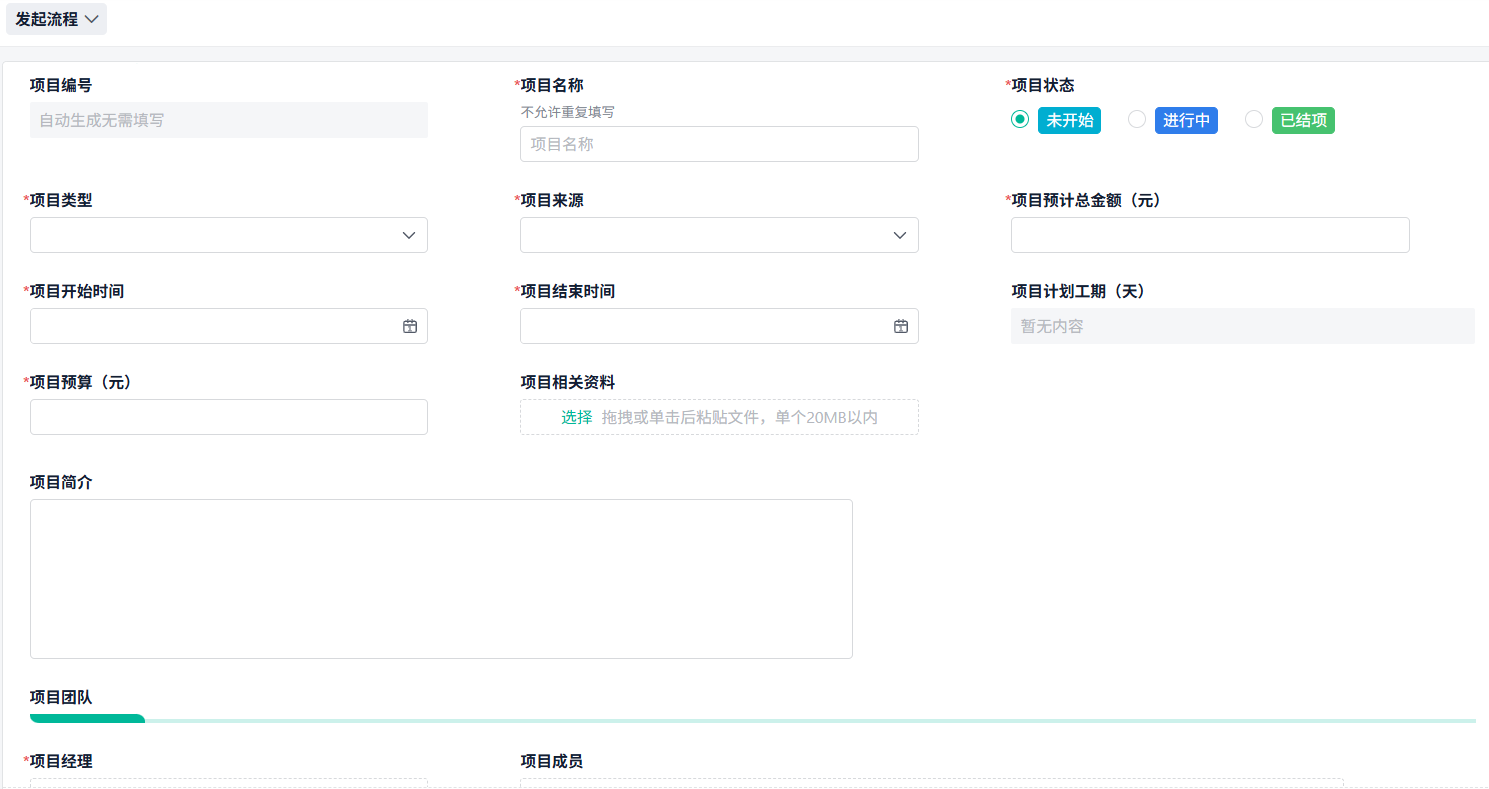Screen dimensions: 1489x789
Task: Click the blue 进行中 status tag
Action: [x=1186, y=119]
